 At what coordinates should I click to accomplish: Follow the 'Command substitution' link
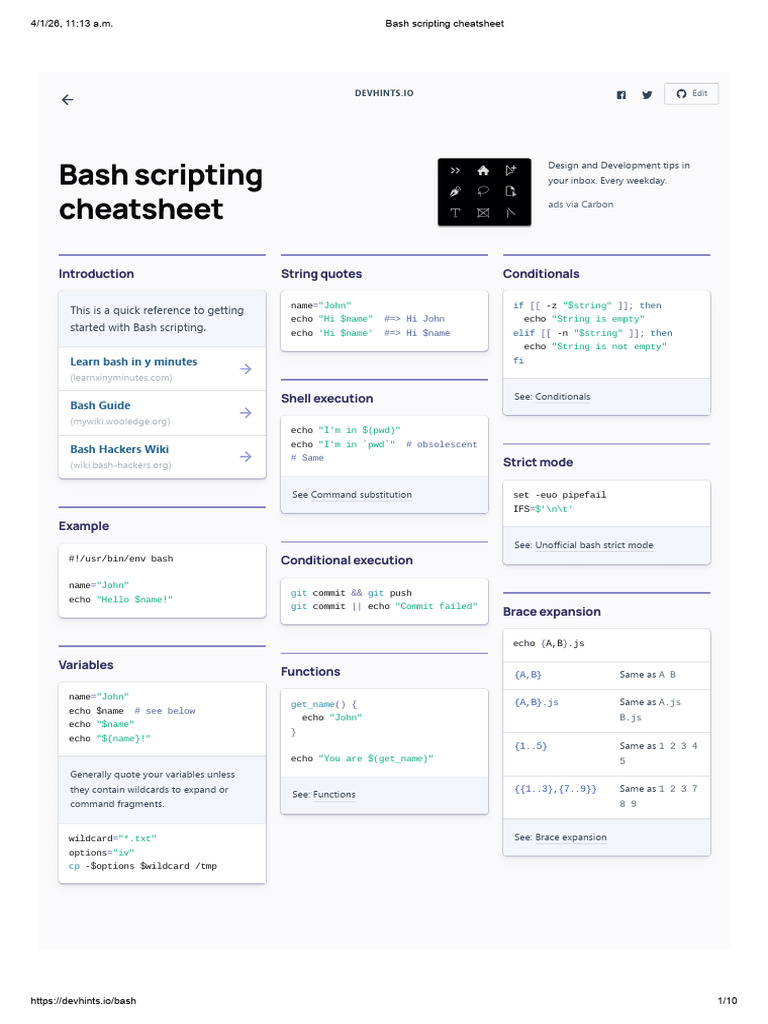361,494
